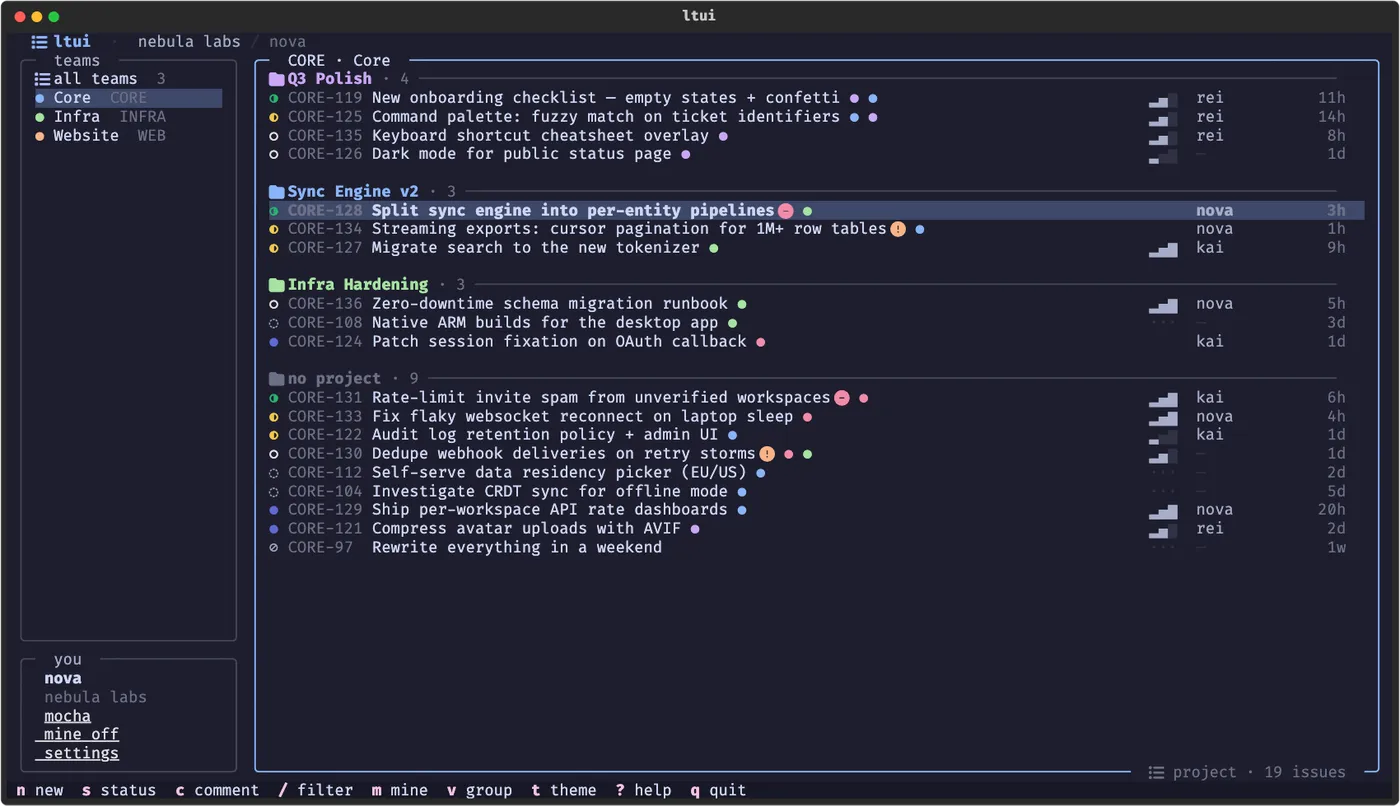The width and height of the screenshot is (1400, 806).
Task: Click the urgent badge on CORE-130
Action: coord(767,454)
